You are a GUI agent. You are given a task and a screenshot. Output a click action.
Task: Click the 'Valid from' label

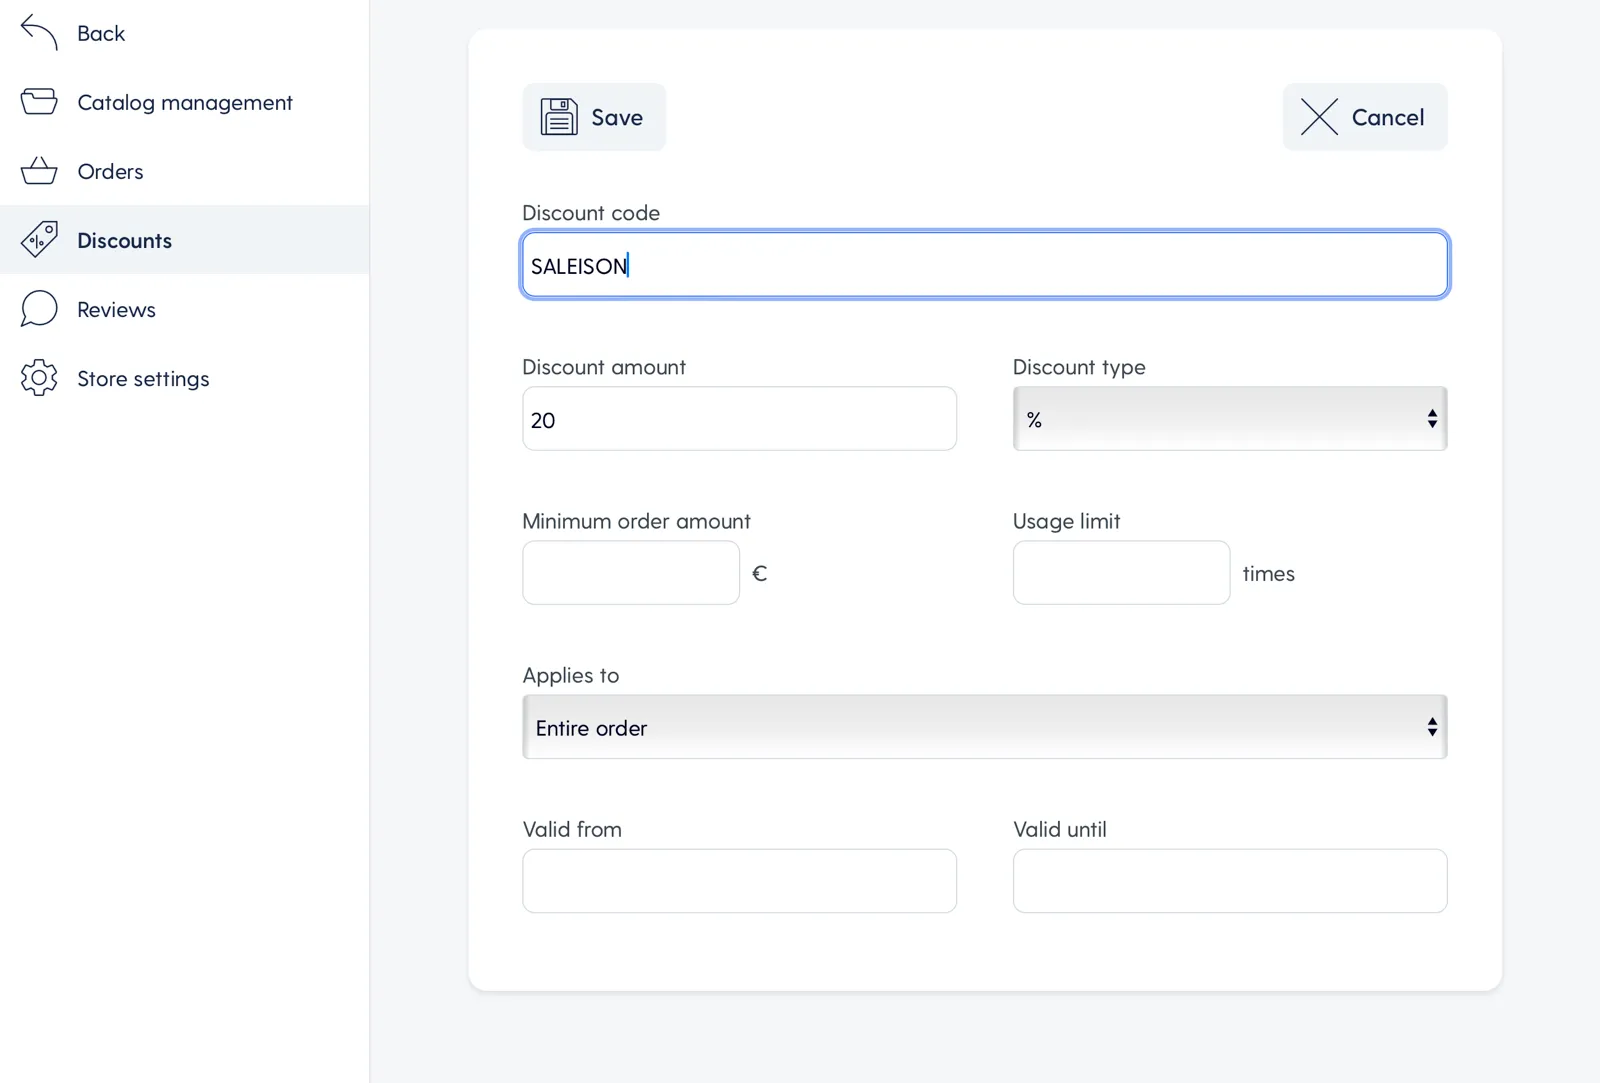click(572, 829)
